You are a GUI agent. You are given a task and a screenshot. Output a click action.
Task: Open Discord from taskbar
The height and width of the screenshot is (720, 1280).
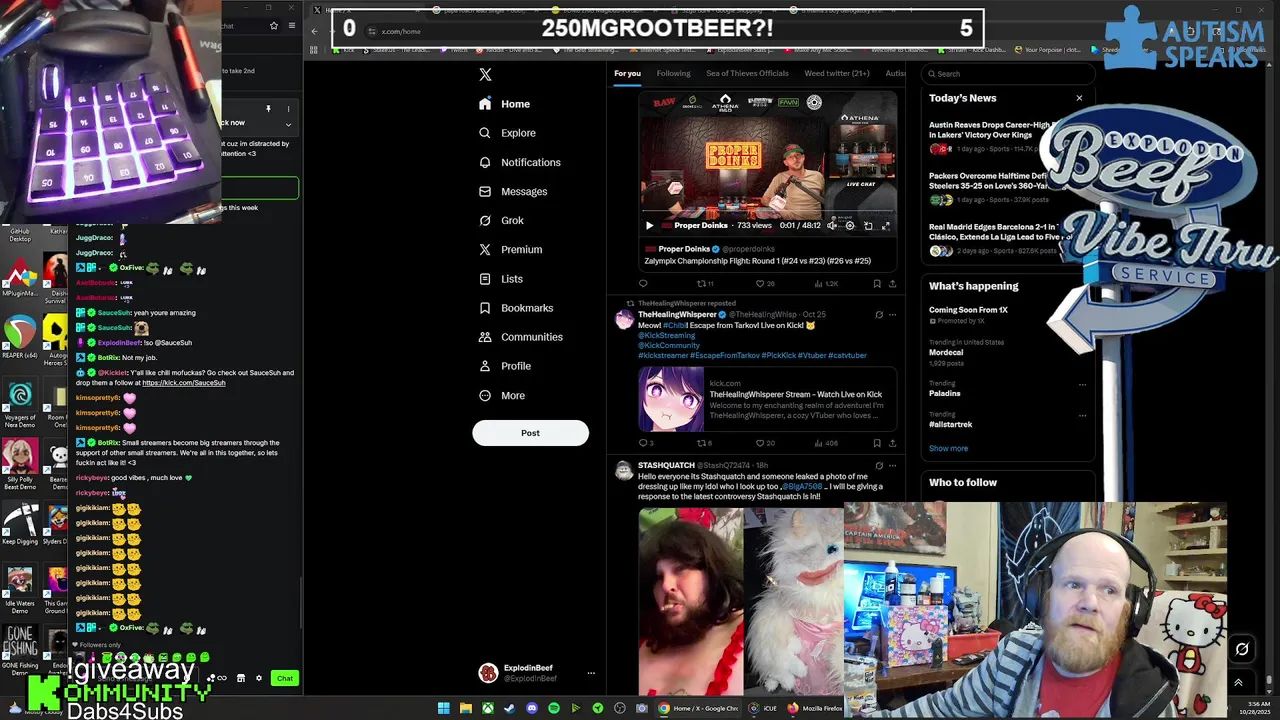pyautogui.click(x=531, y=708)
